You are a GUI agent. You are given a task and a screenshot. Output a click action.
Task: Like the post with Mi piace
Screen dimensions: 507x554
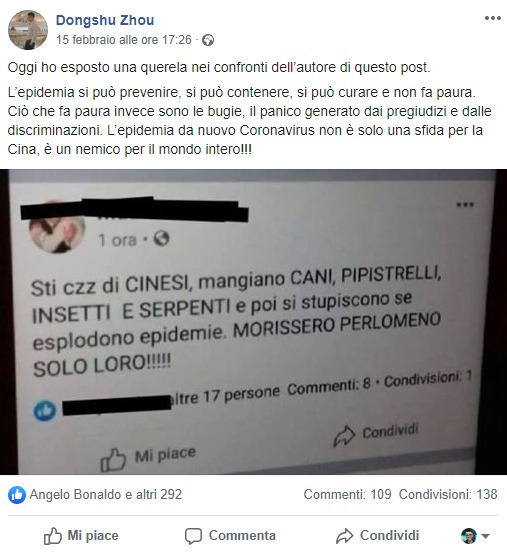(81, 536)
